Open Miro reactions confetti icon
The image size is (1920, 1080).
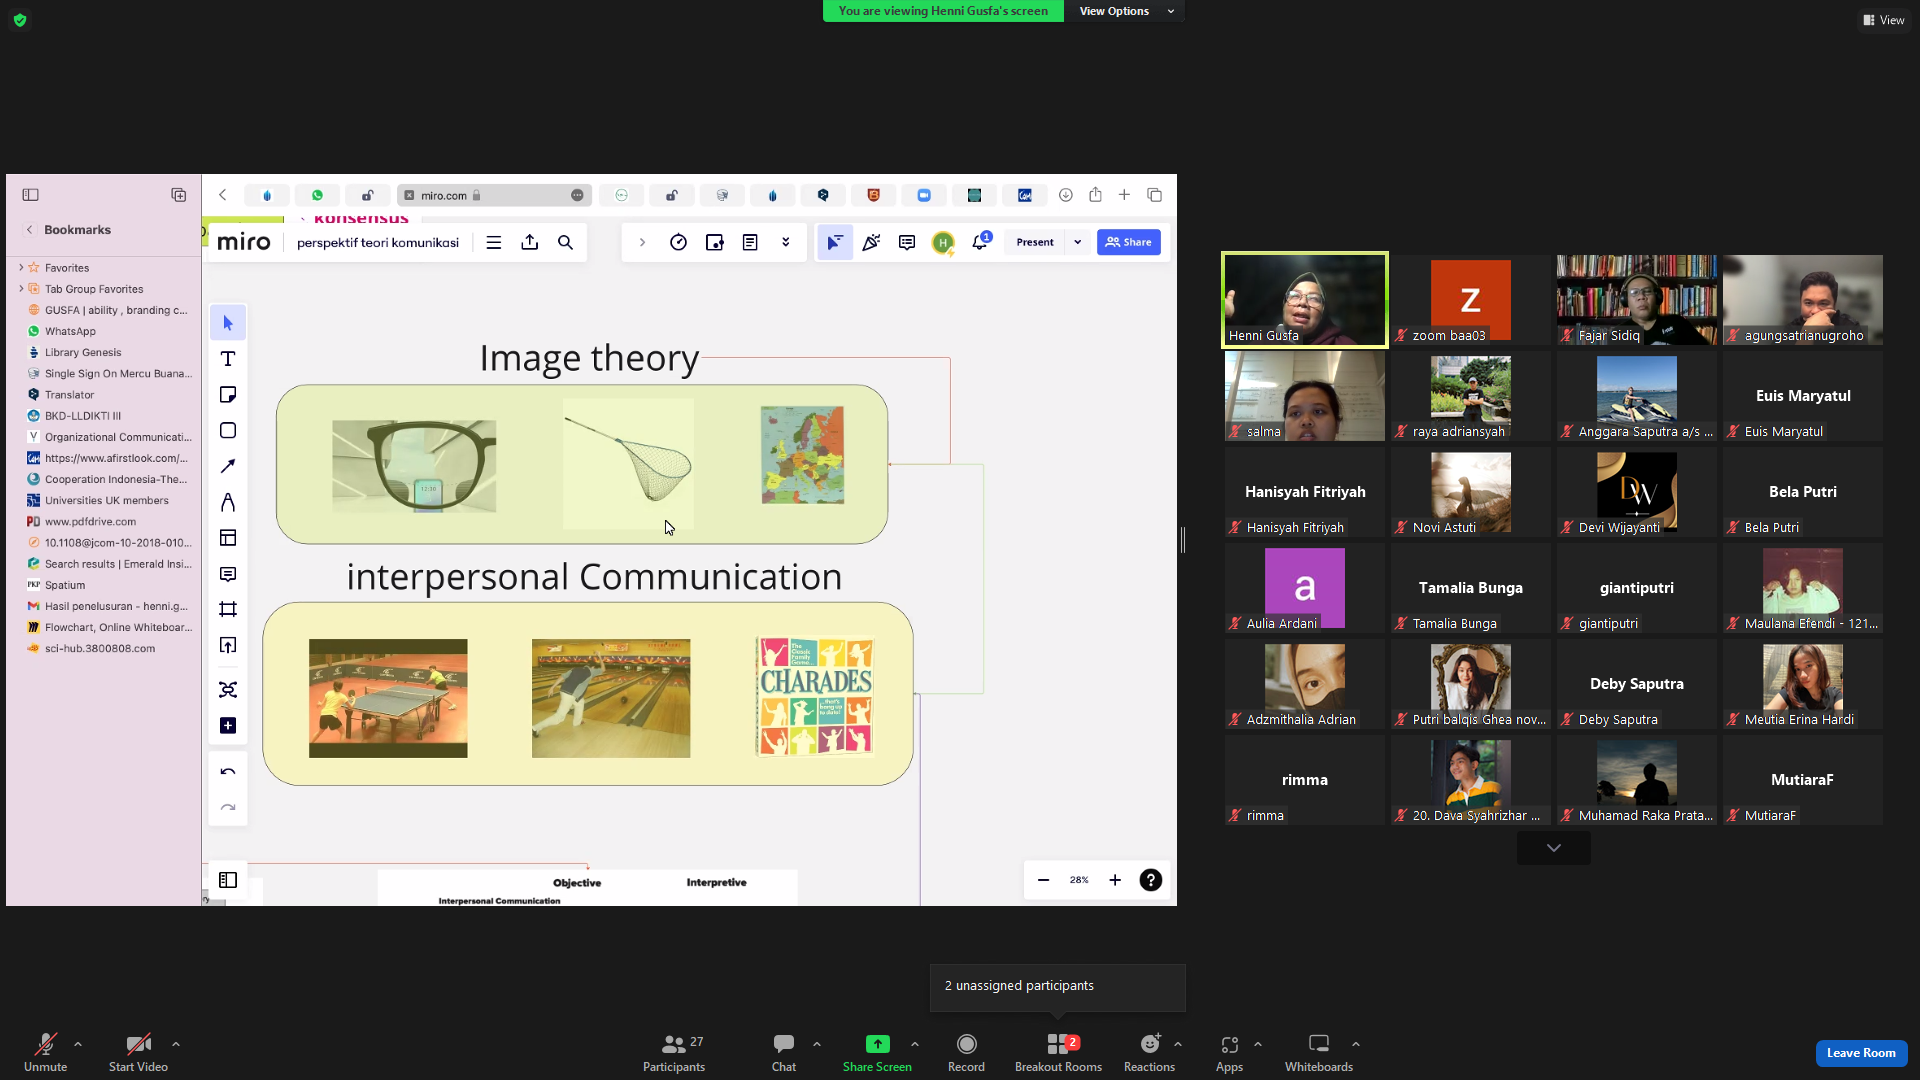tap(871, 242)
